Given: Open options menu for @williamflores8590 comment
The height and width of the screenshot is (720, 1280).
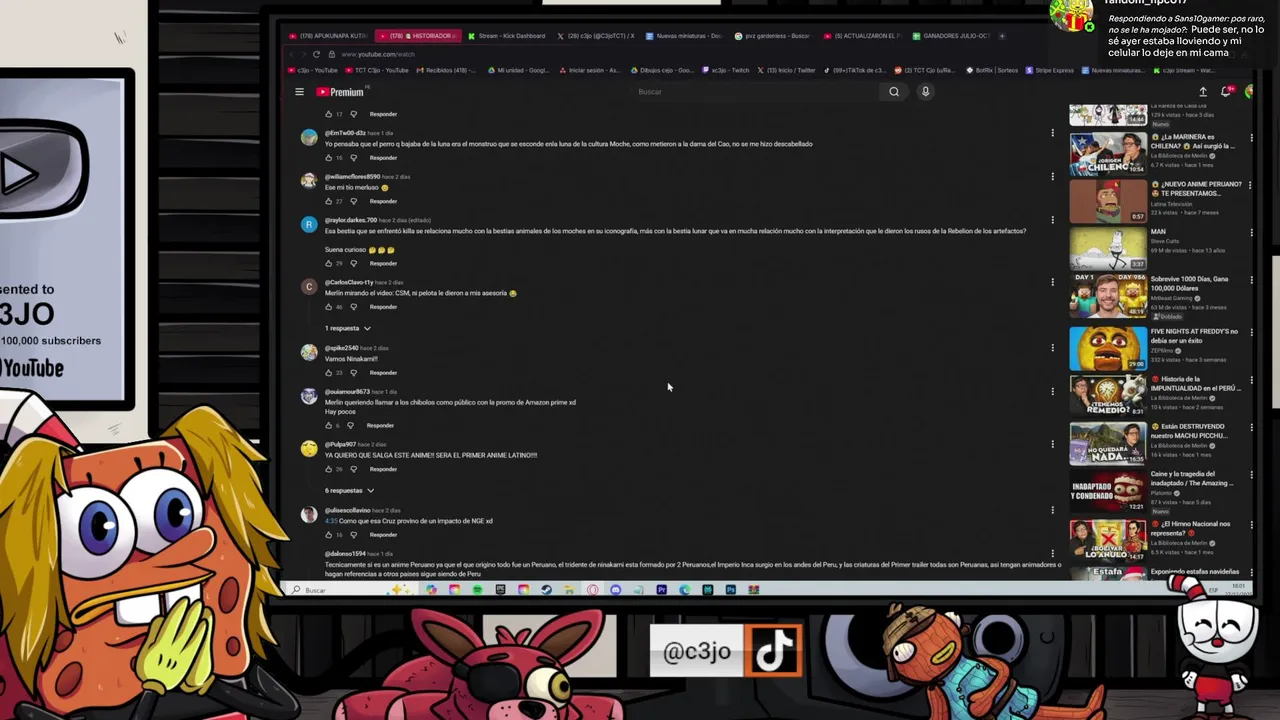Looking at the screenshot, I should 1052,177.
